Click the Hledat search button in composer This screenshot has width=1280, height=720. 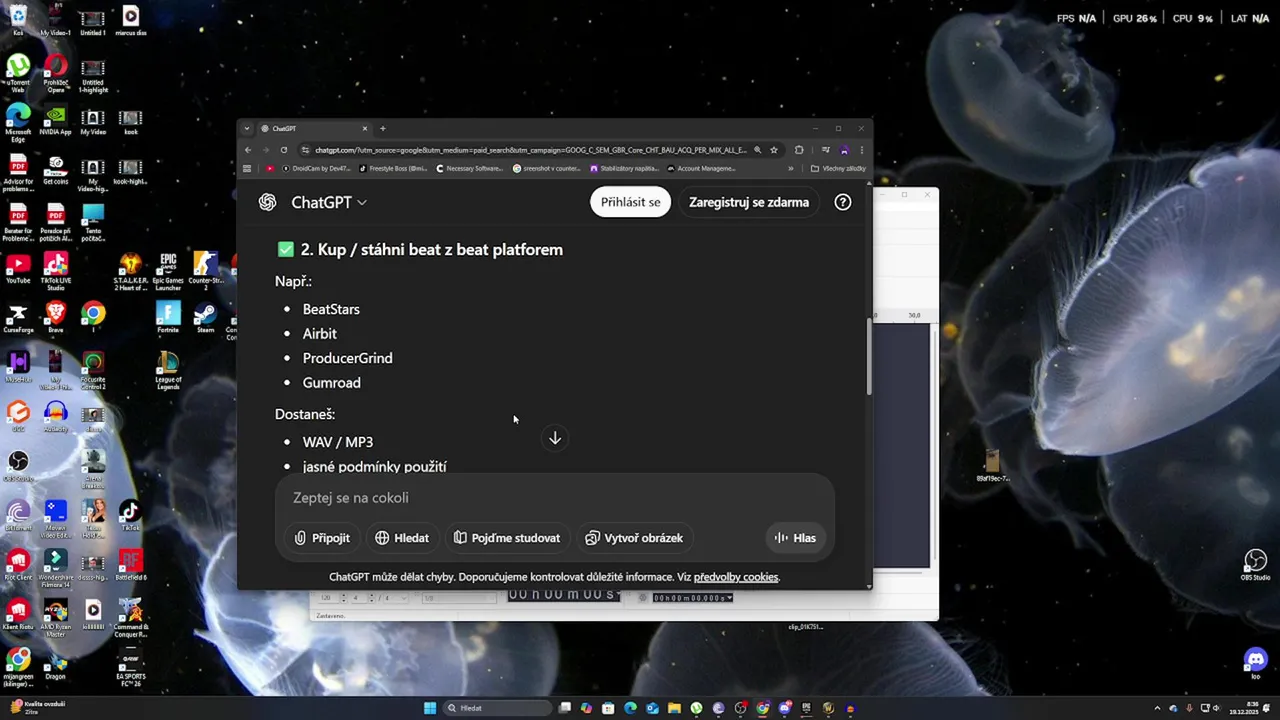[402, 538]
